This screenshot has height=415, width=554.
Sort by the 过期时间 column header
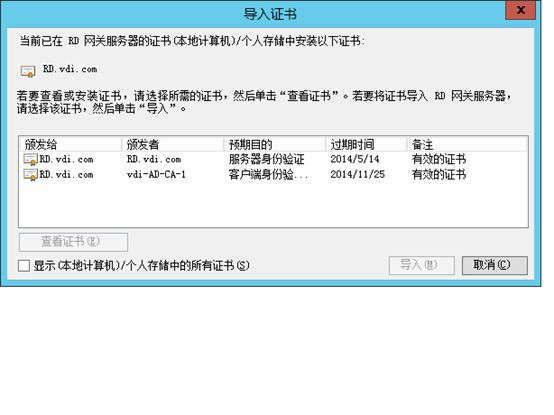click(x=366, y=144)
